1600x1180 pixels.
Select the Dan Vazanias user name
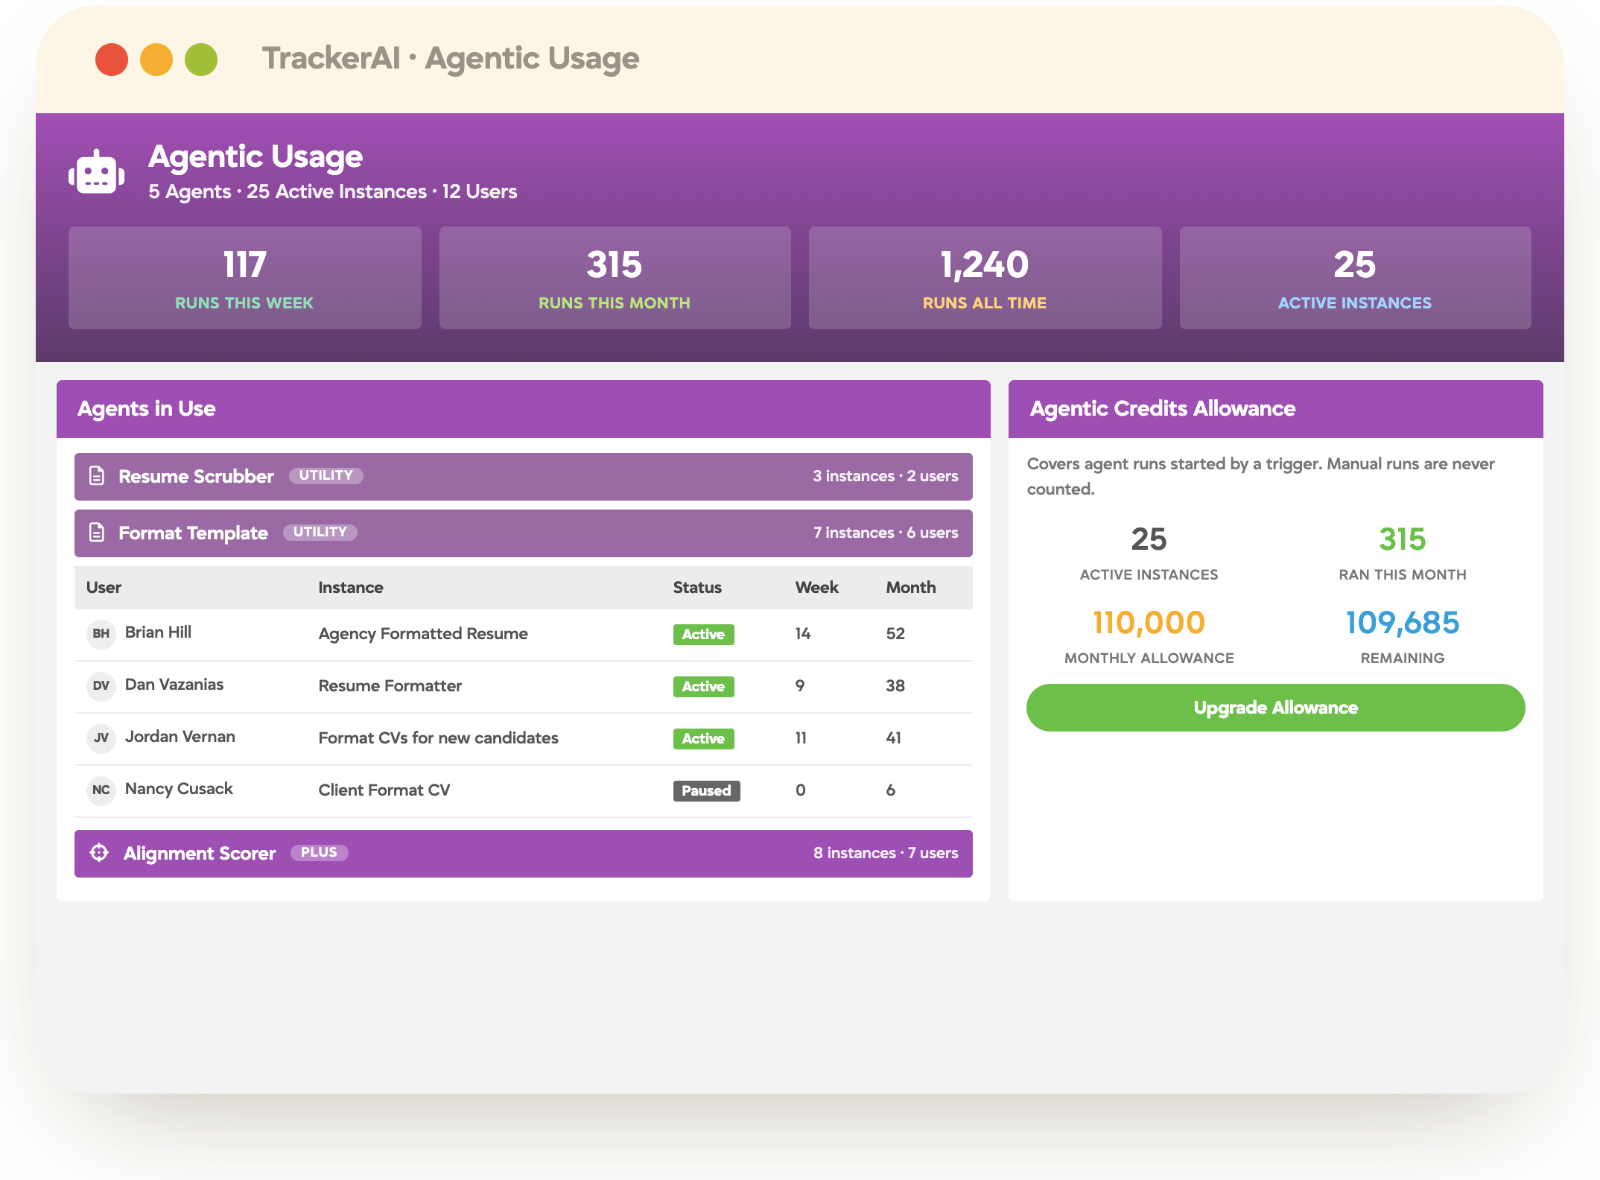point(174,684)
